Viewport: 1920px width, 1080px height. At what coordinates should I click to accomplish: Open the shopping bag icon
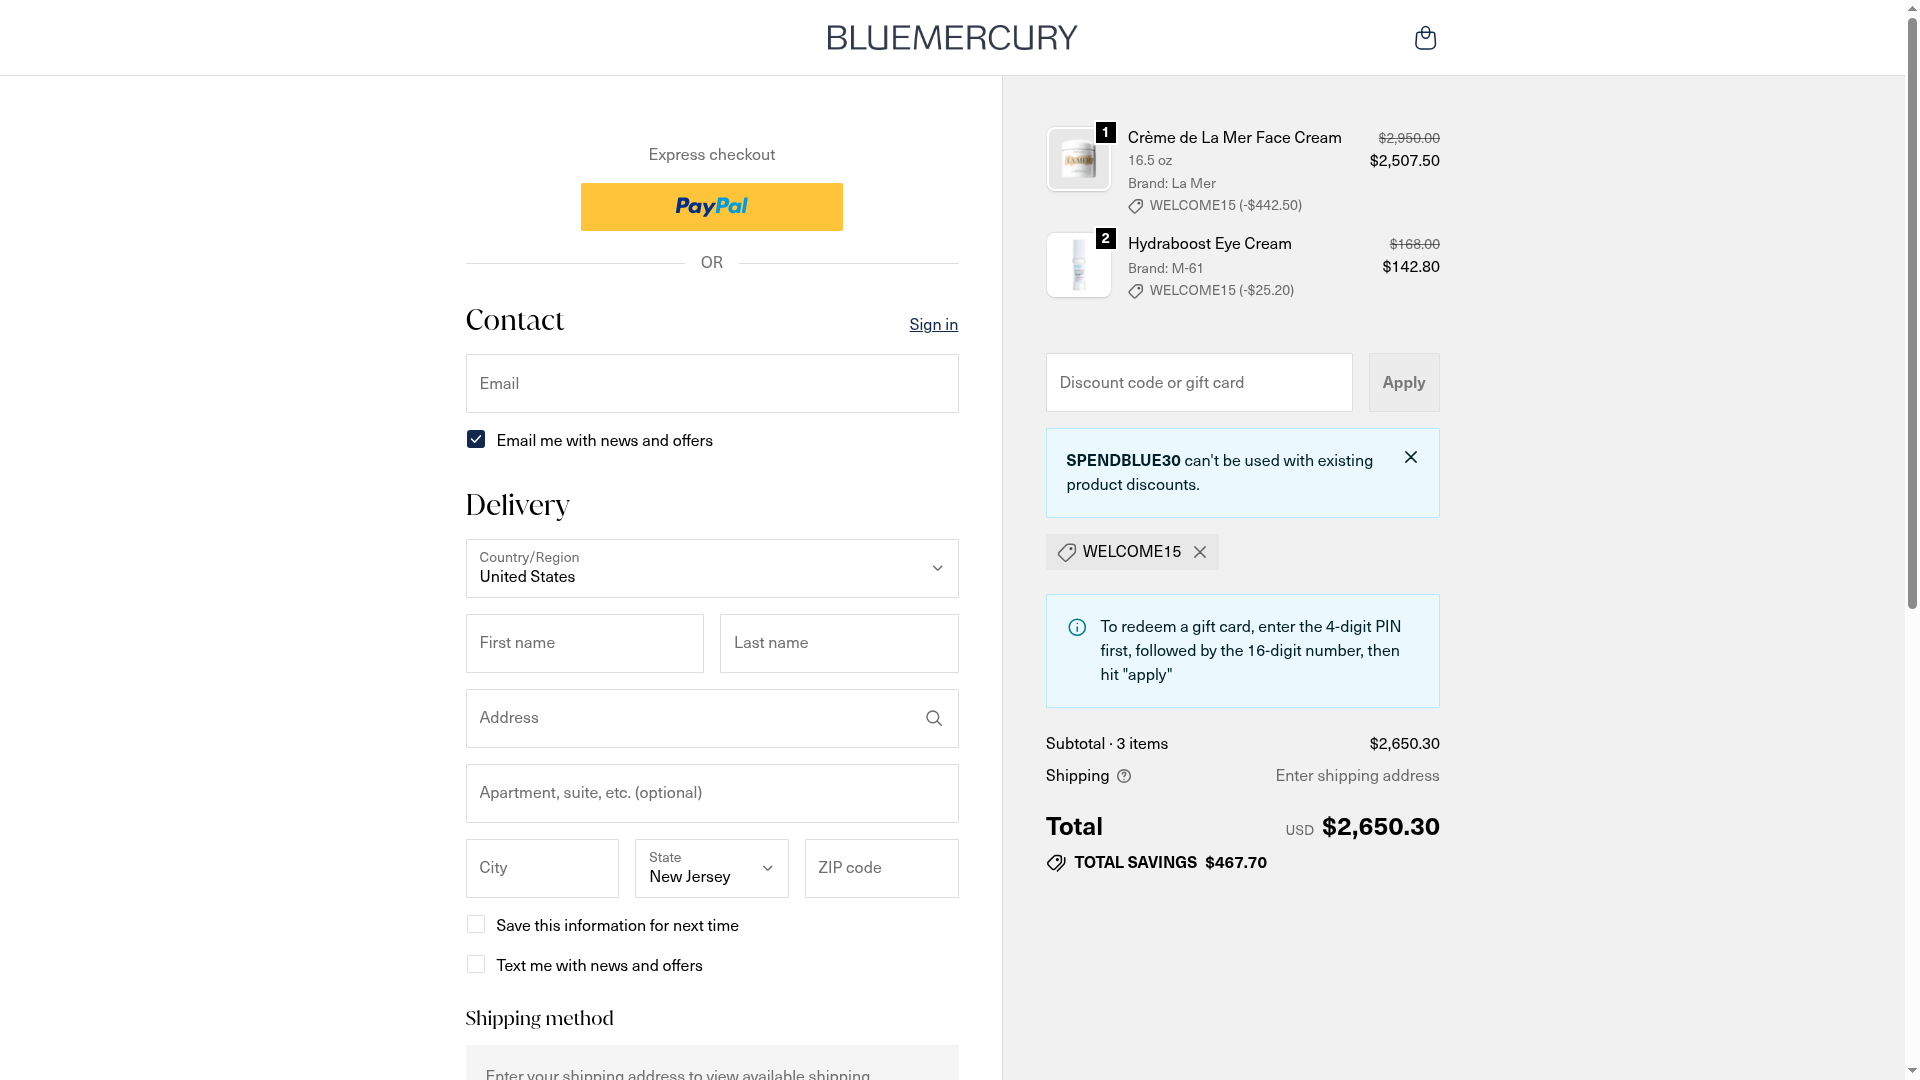[x=1425, y=38]
